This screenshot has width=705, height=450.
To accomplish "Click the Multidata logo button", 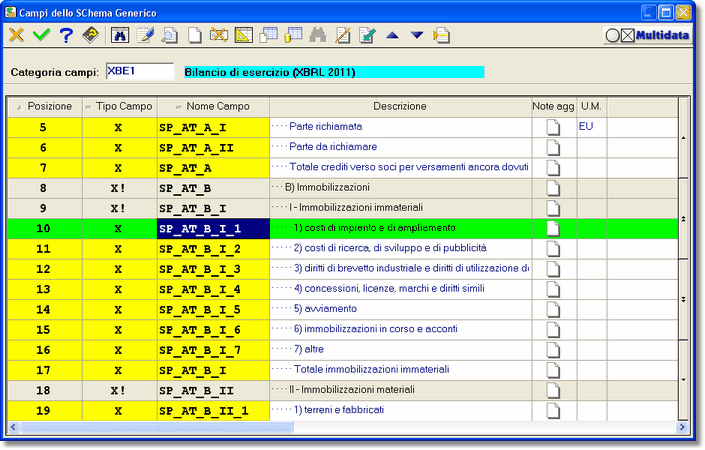I will pos(647,35).
